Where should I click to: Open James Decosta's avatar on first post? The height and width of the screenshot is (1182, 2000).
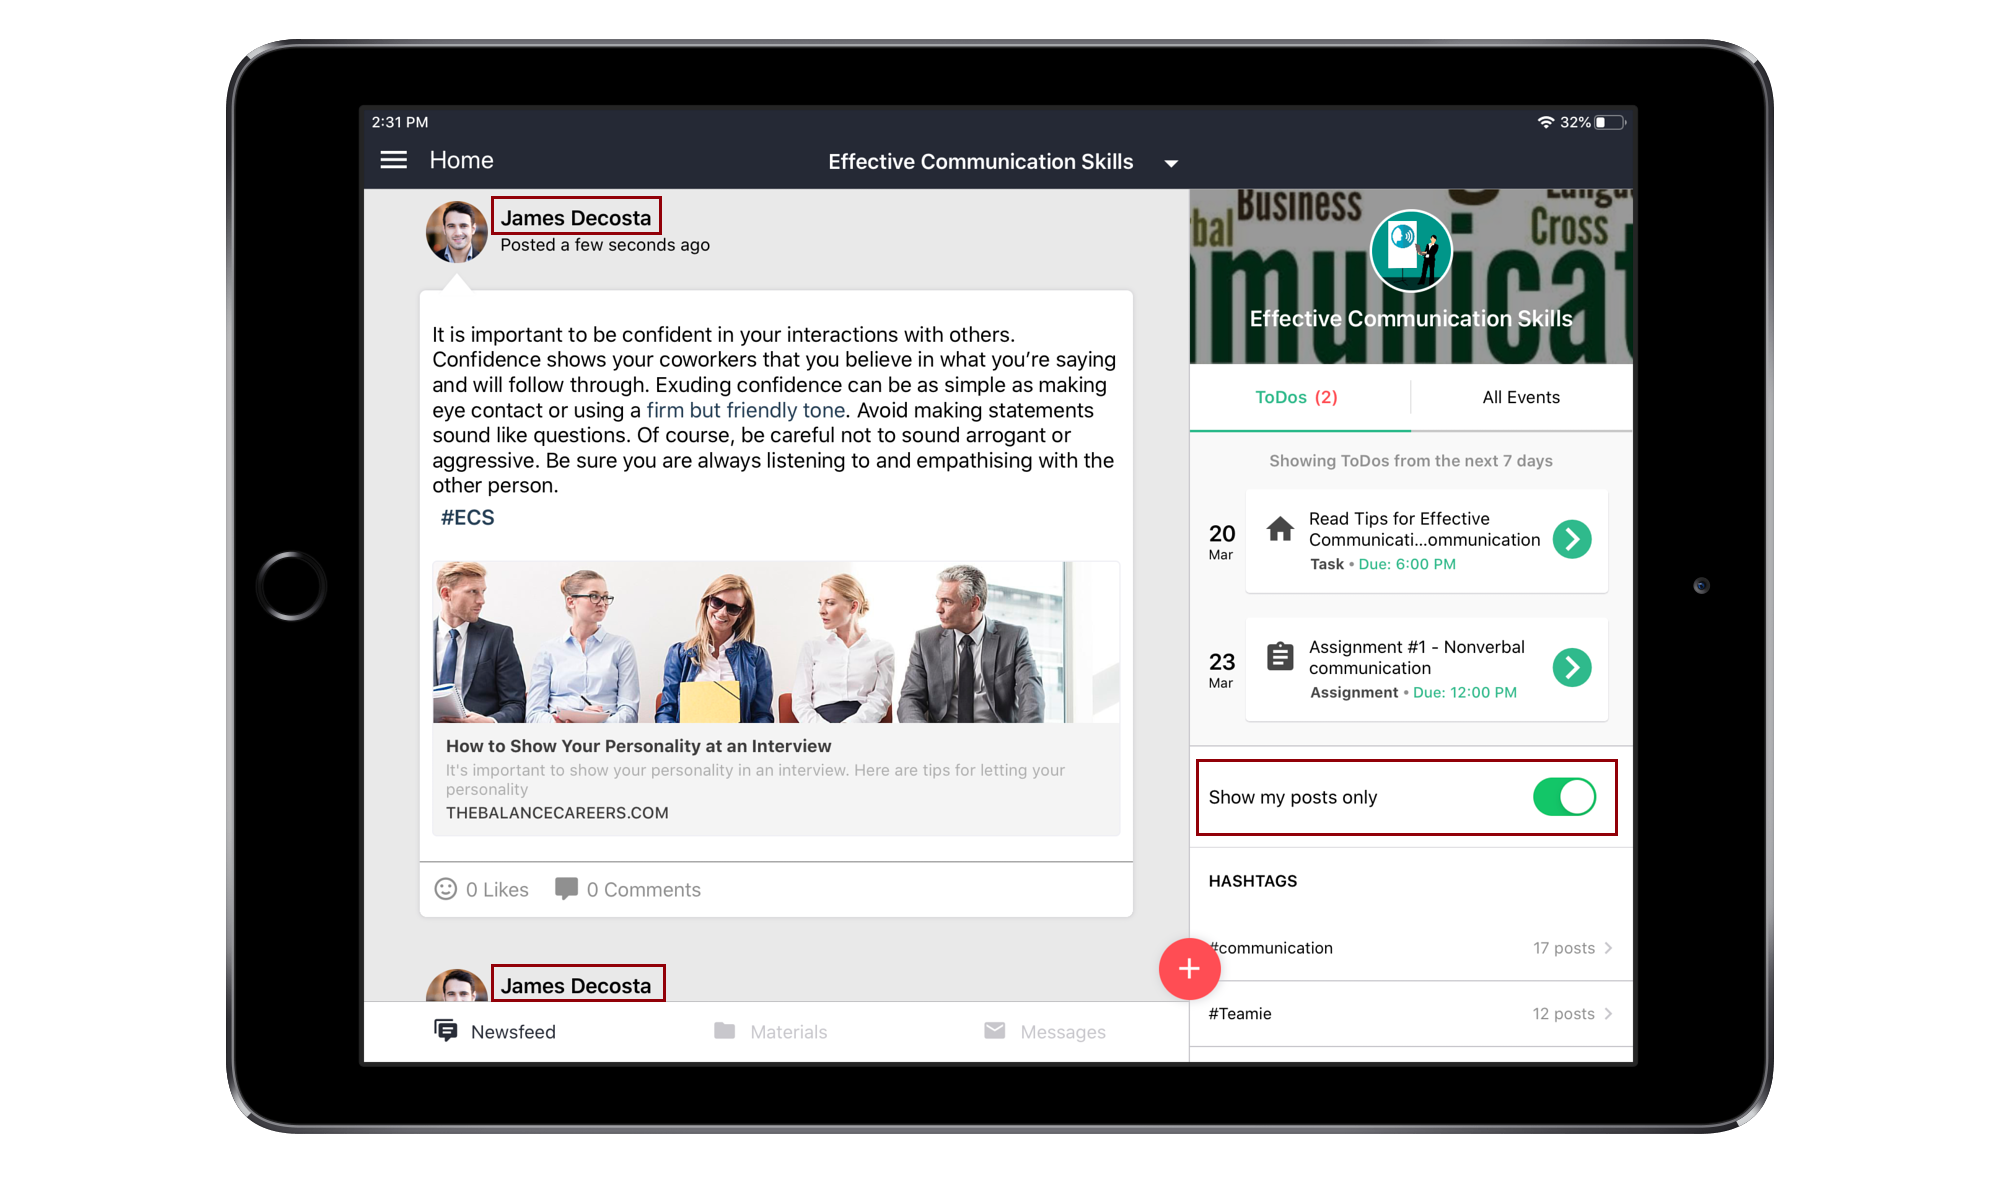456,232
